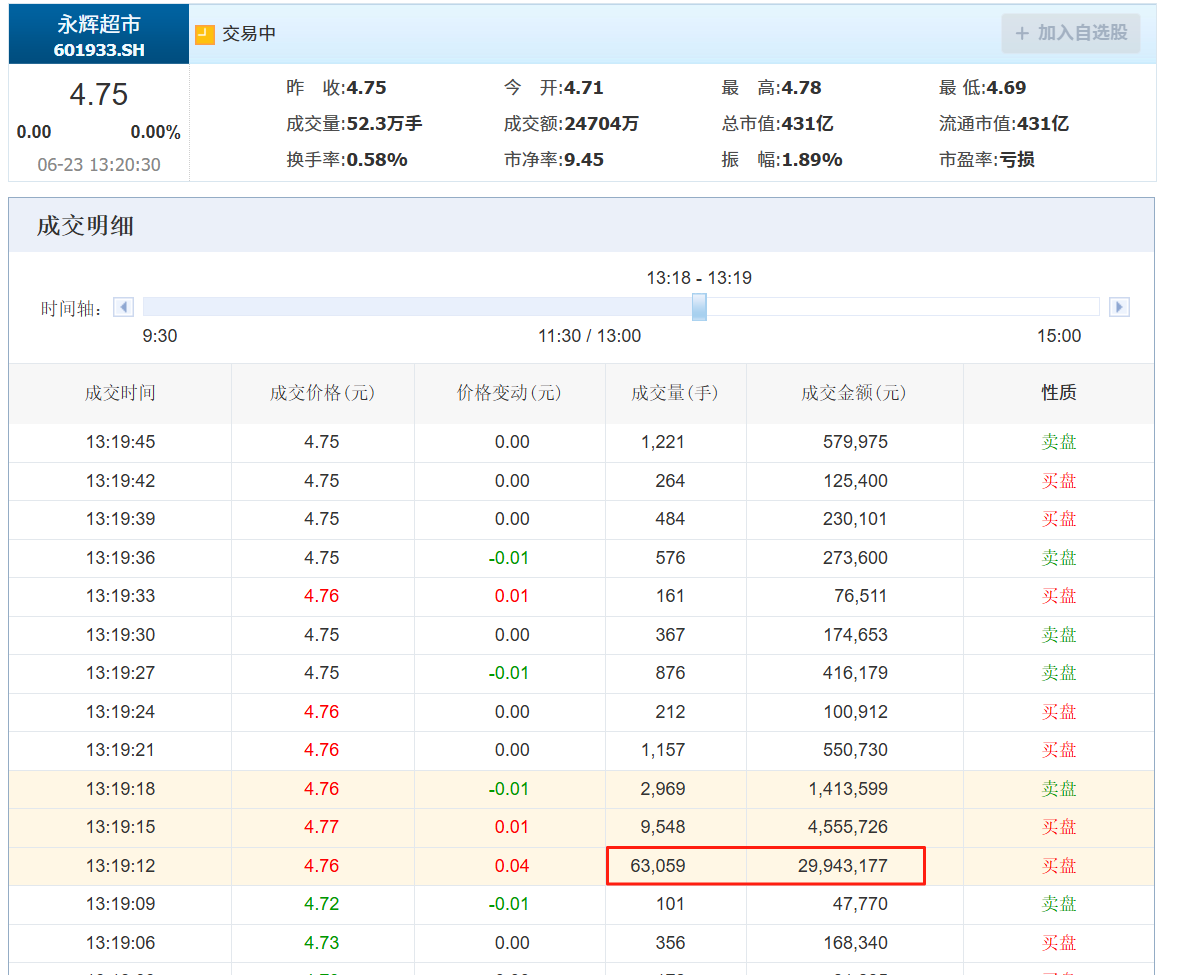Screen dimensions: 1199x975
Task: Click the 成交价格(元) column header
Action: click(322, 393)
